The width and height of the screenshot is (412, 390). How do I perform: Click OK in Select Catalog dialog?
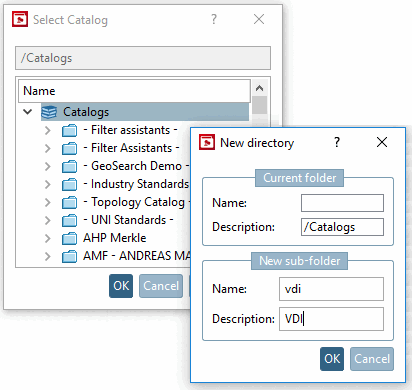[121, 286]
